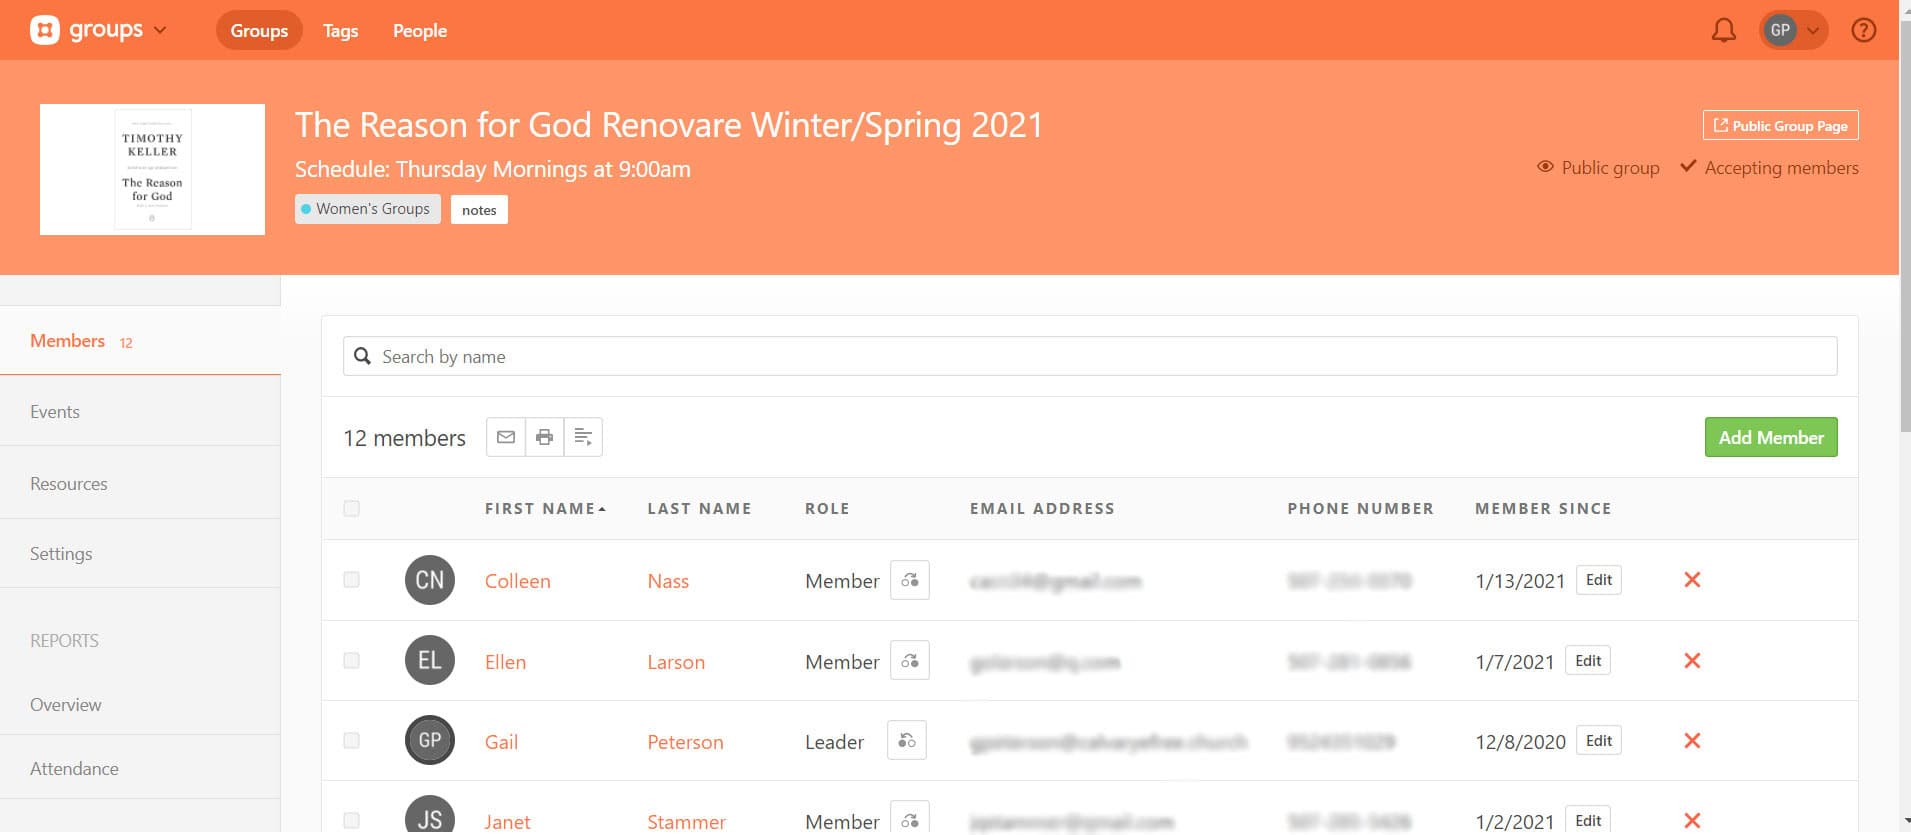Remove Ellen Larson with red X
The width and height of the screenshot is (1911, 835).
tap(1692, 661)
